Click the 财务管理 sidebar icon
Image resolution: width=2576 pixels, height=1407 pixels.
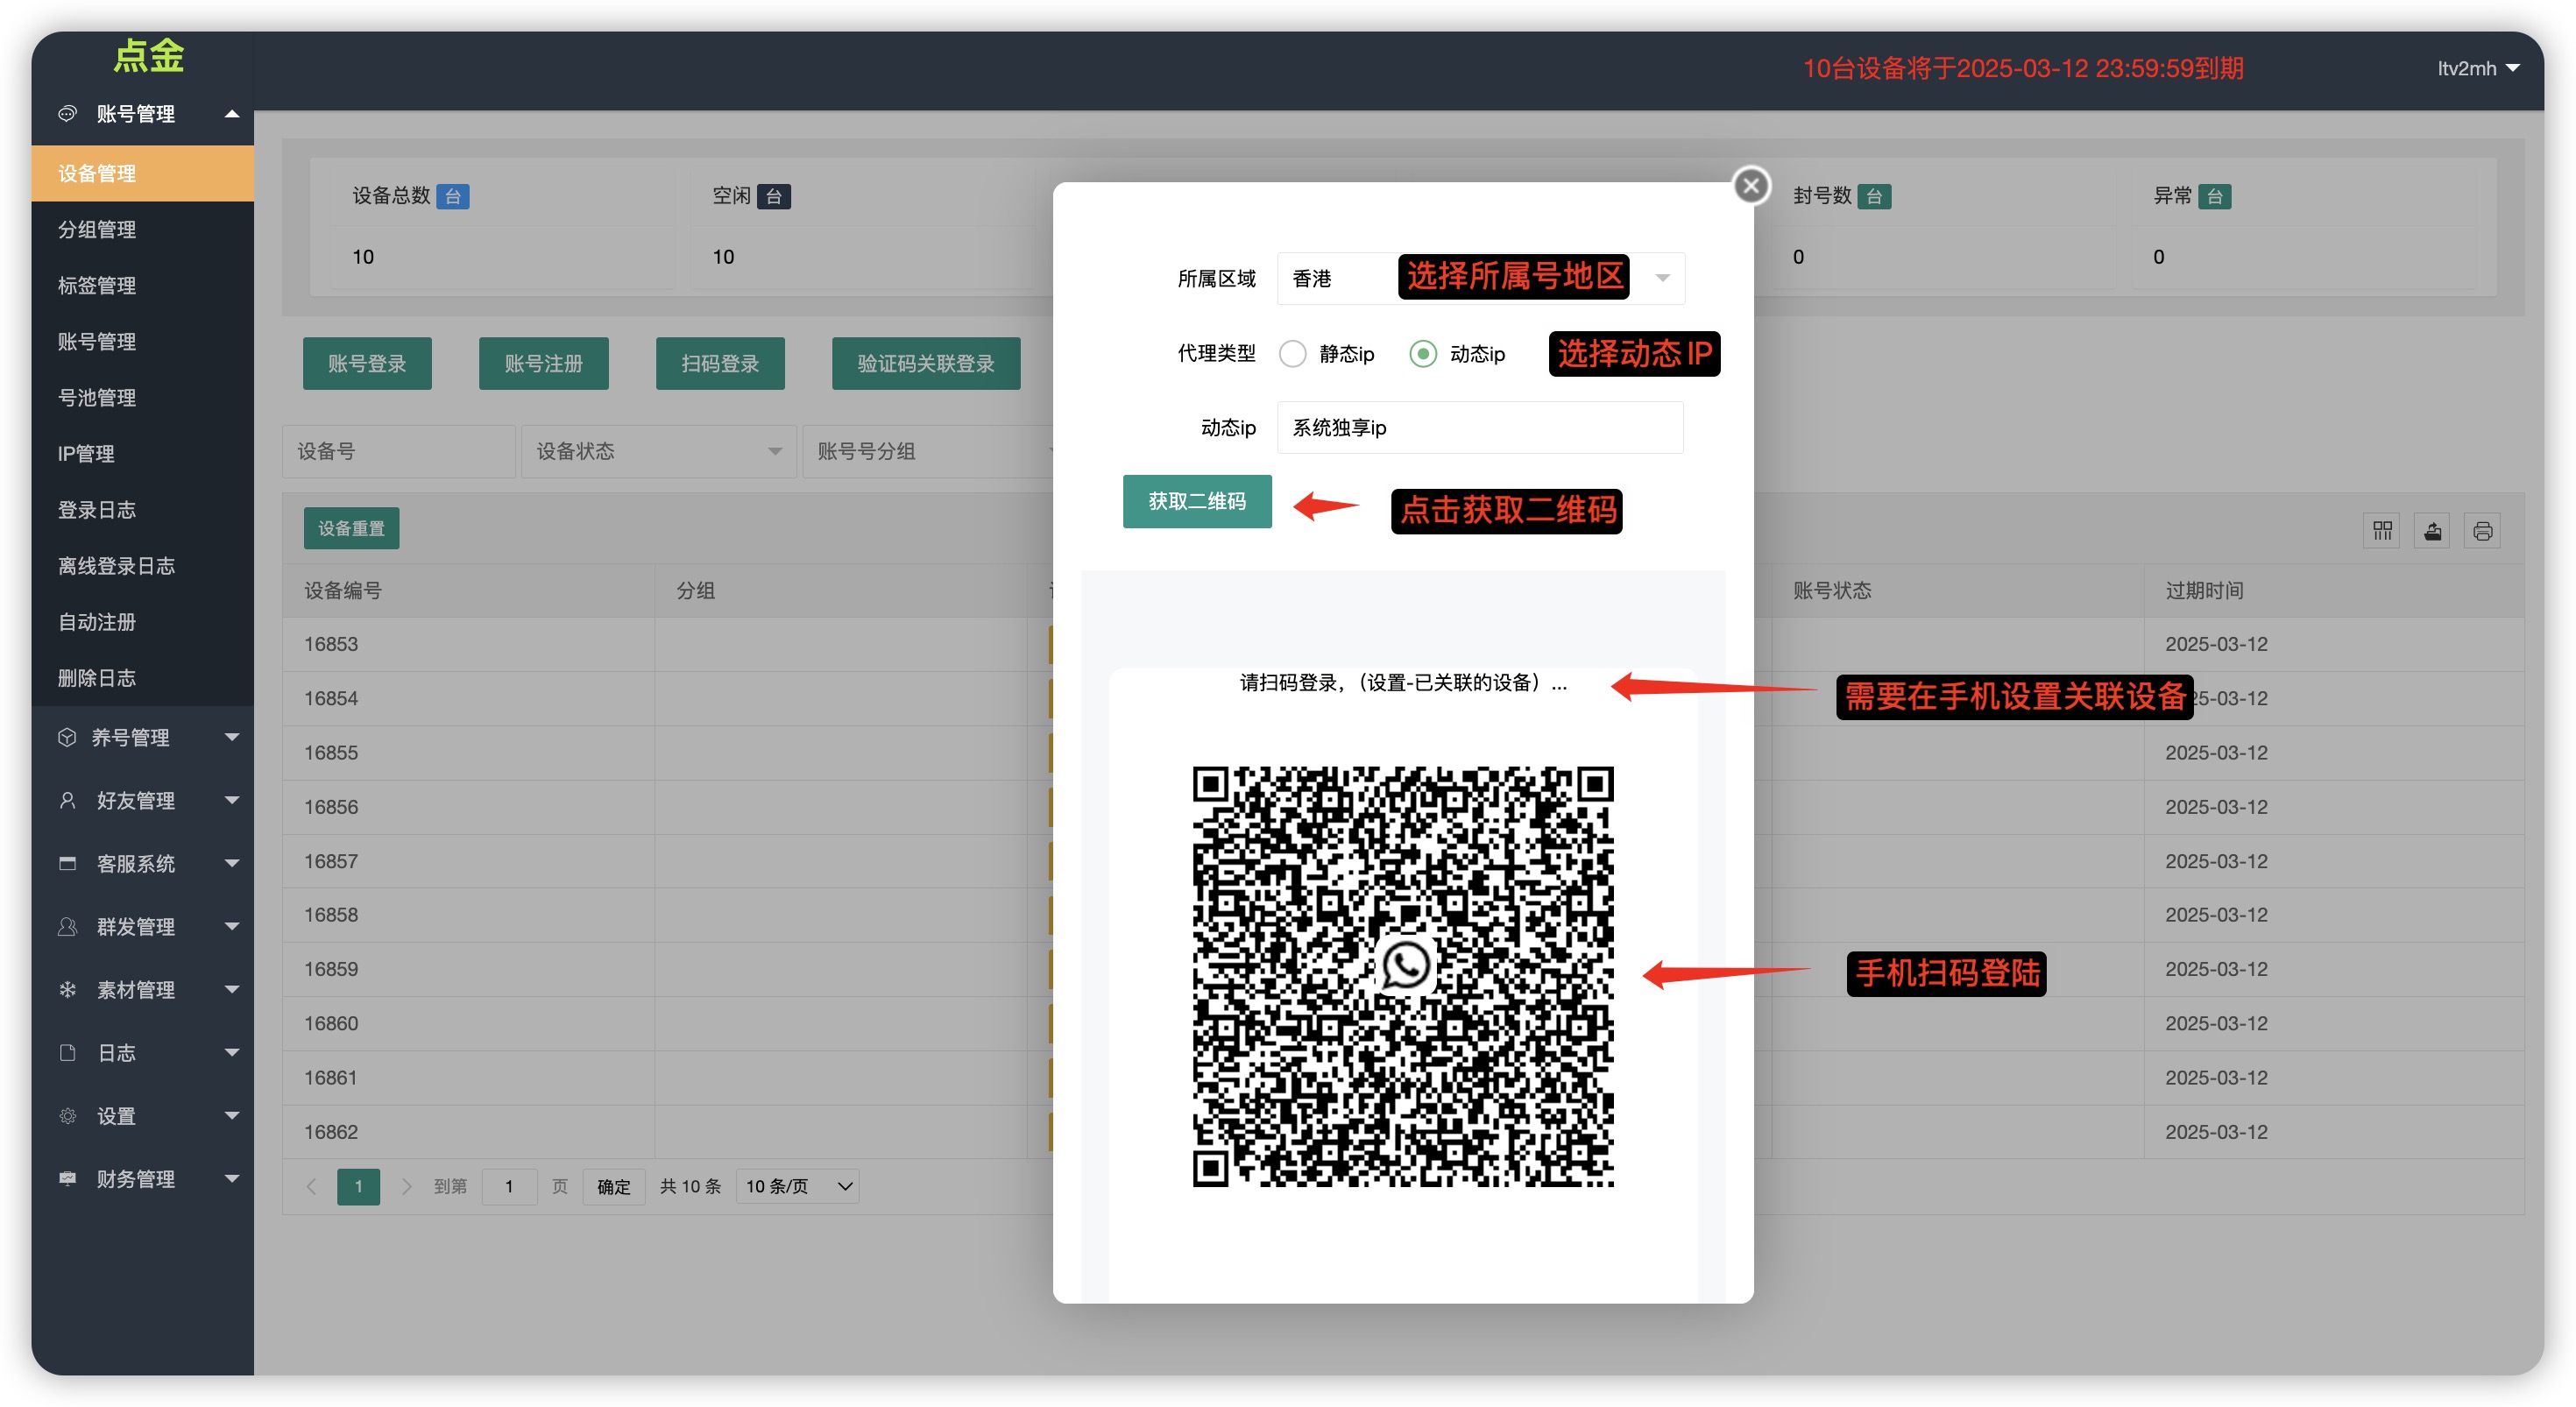click(67, 1178)
